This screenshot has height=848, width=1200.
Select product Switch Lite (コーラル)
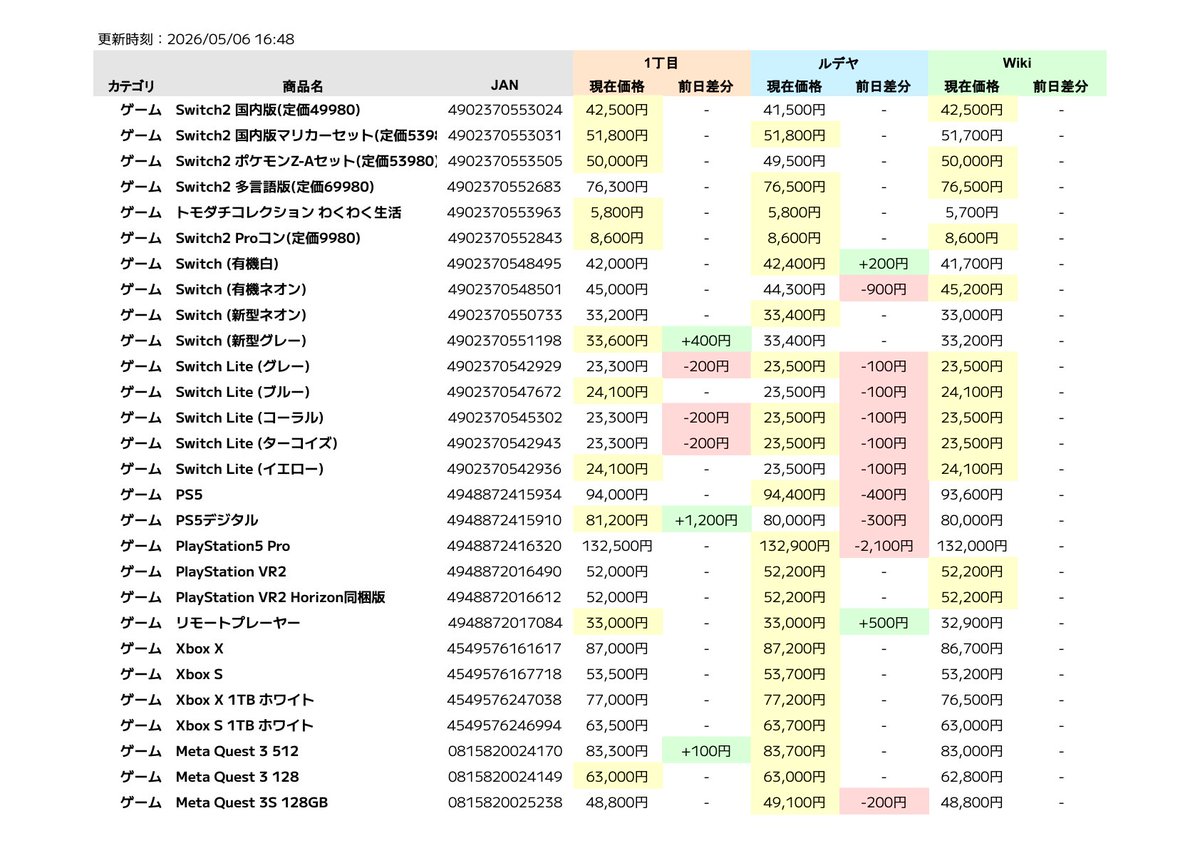tap(249, 417)
